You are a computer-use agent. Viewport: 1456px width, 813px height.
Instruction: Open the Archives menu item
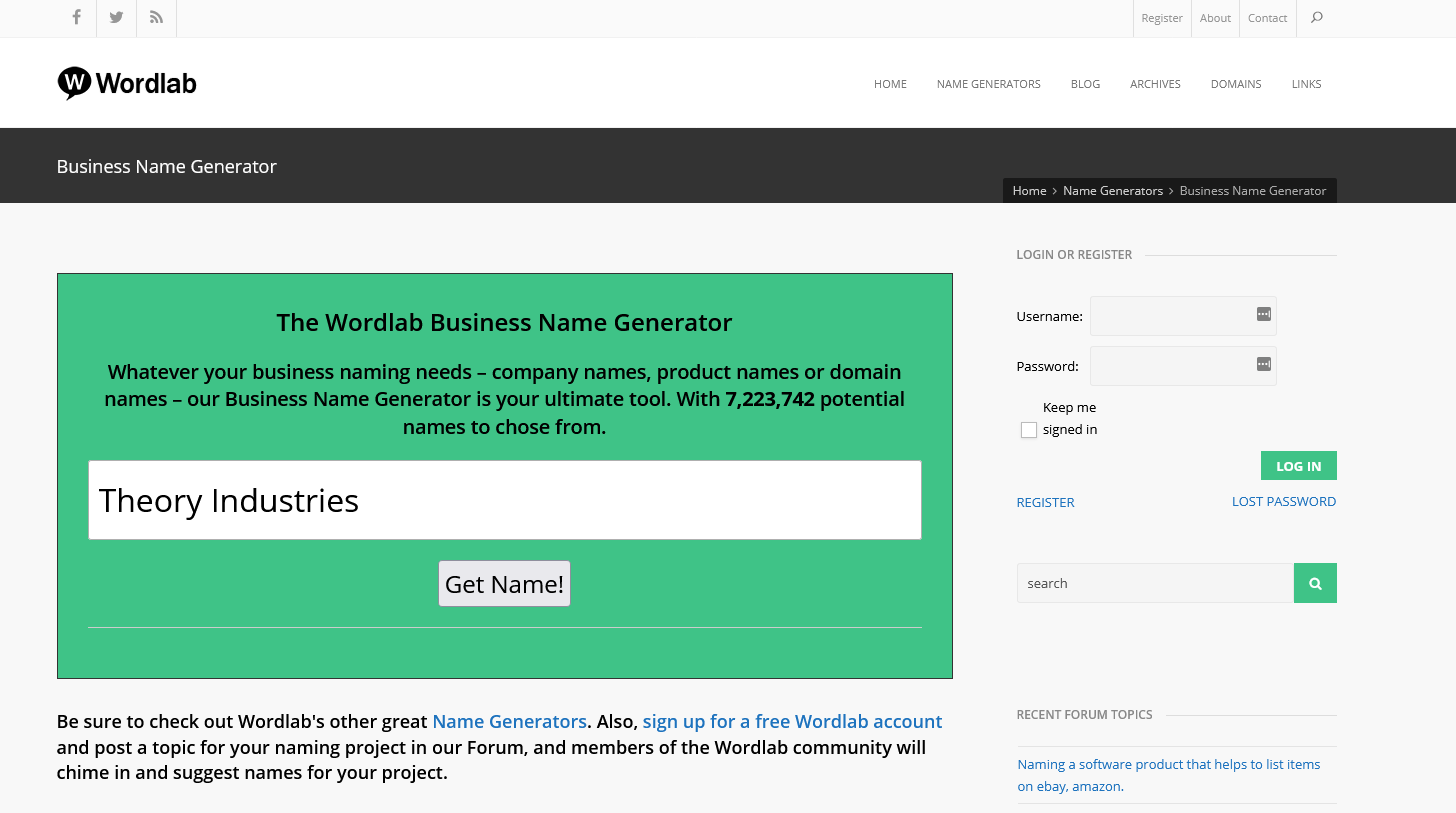pyautogui.click(x=1155, y=84)
